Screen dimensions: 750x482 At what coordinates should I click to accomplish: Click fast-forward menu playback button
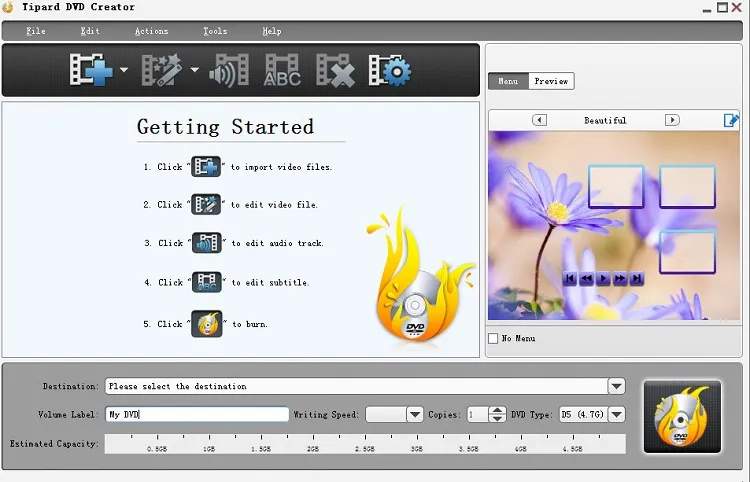point(620,278)
